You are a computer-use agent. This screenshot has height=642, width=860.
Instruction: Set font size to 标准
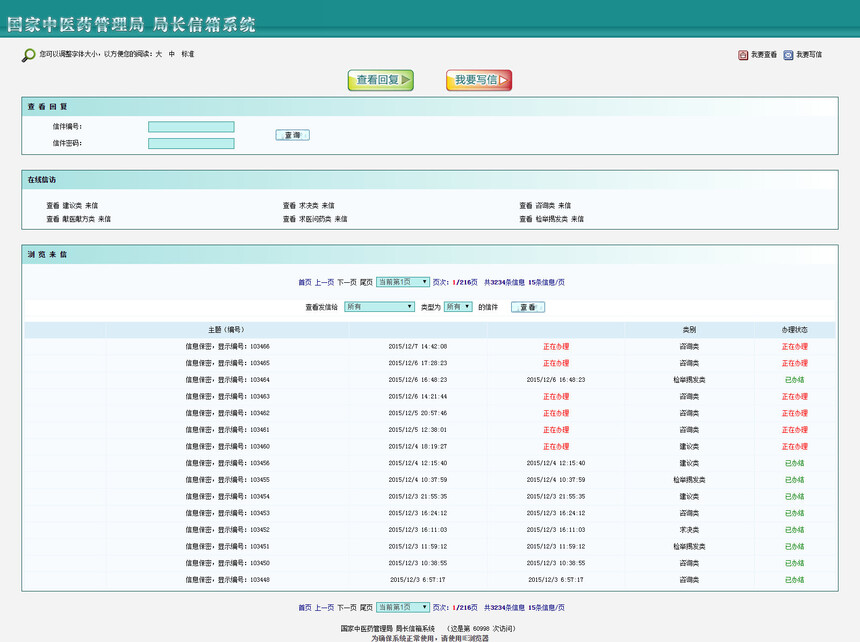pos(187,54)
